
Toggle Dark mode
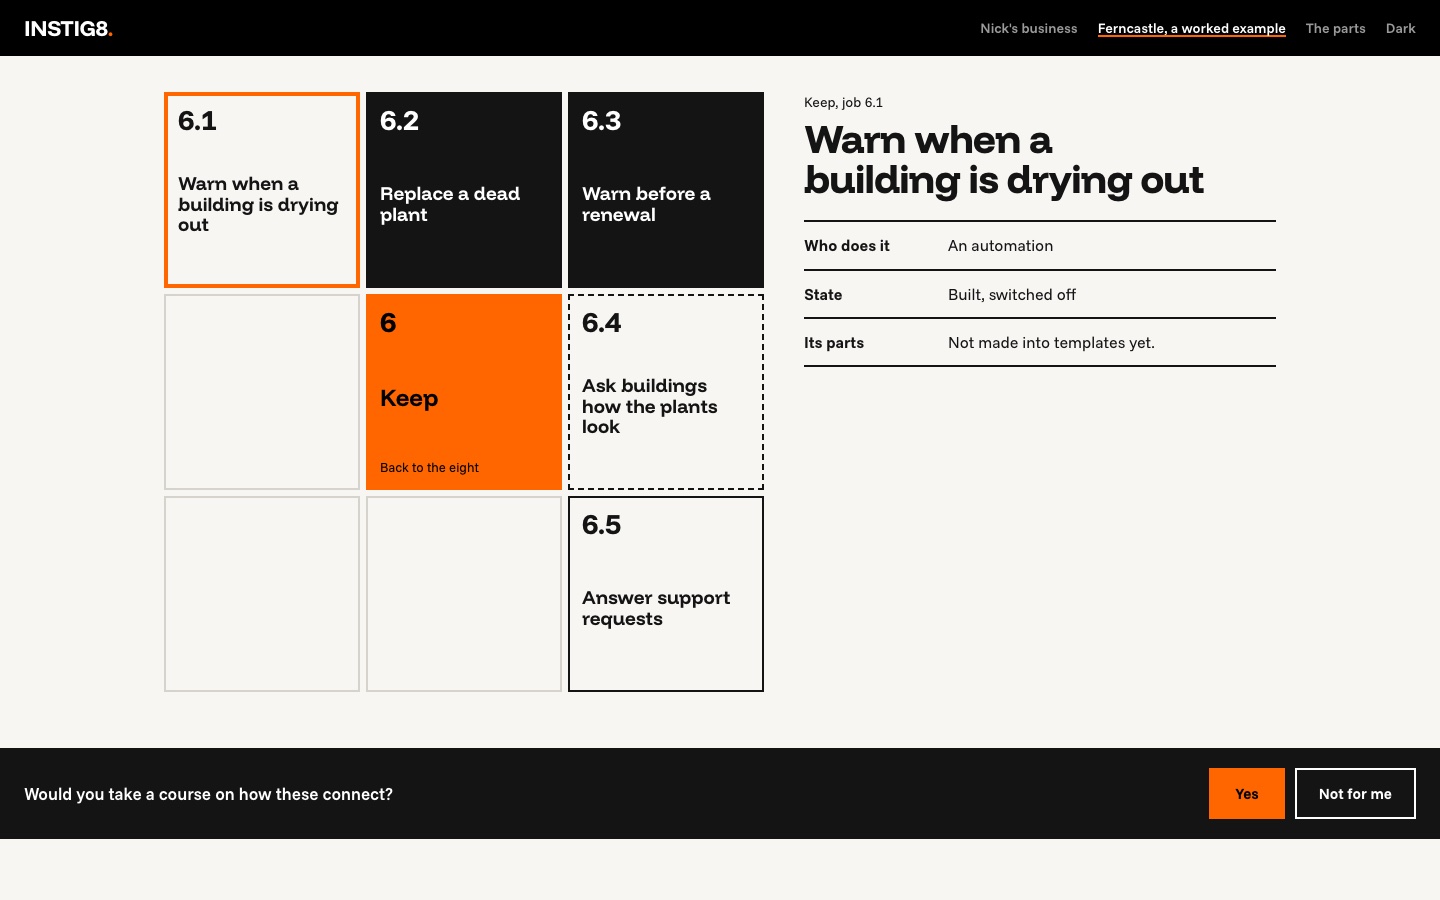(1400, 28)
